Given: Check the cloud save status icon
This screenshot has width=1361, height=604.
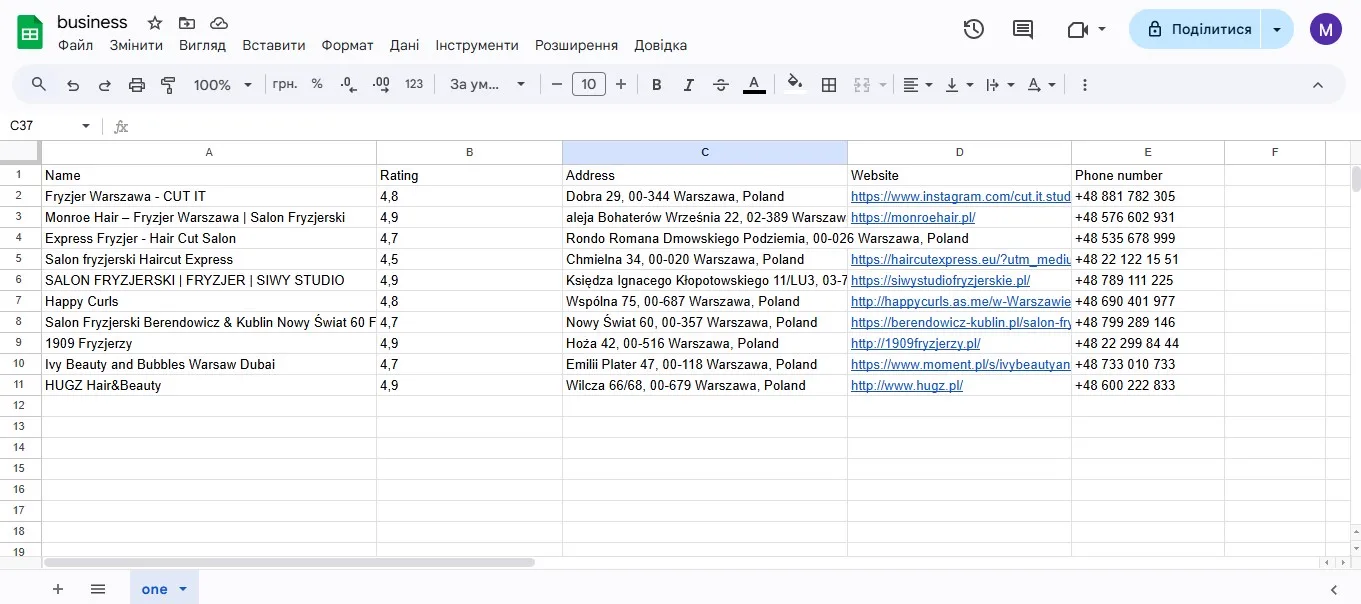Looking at the screenshot, I should point(219,23).
